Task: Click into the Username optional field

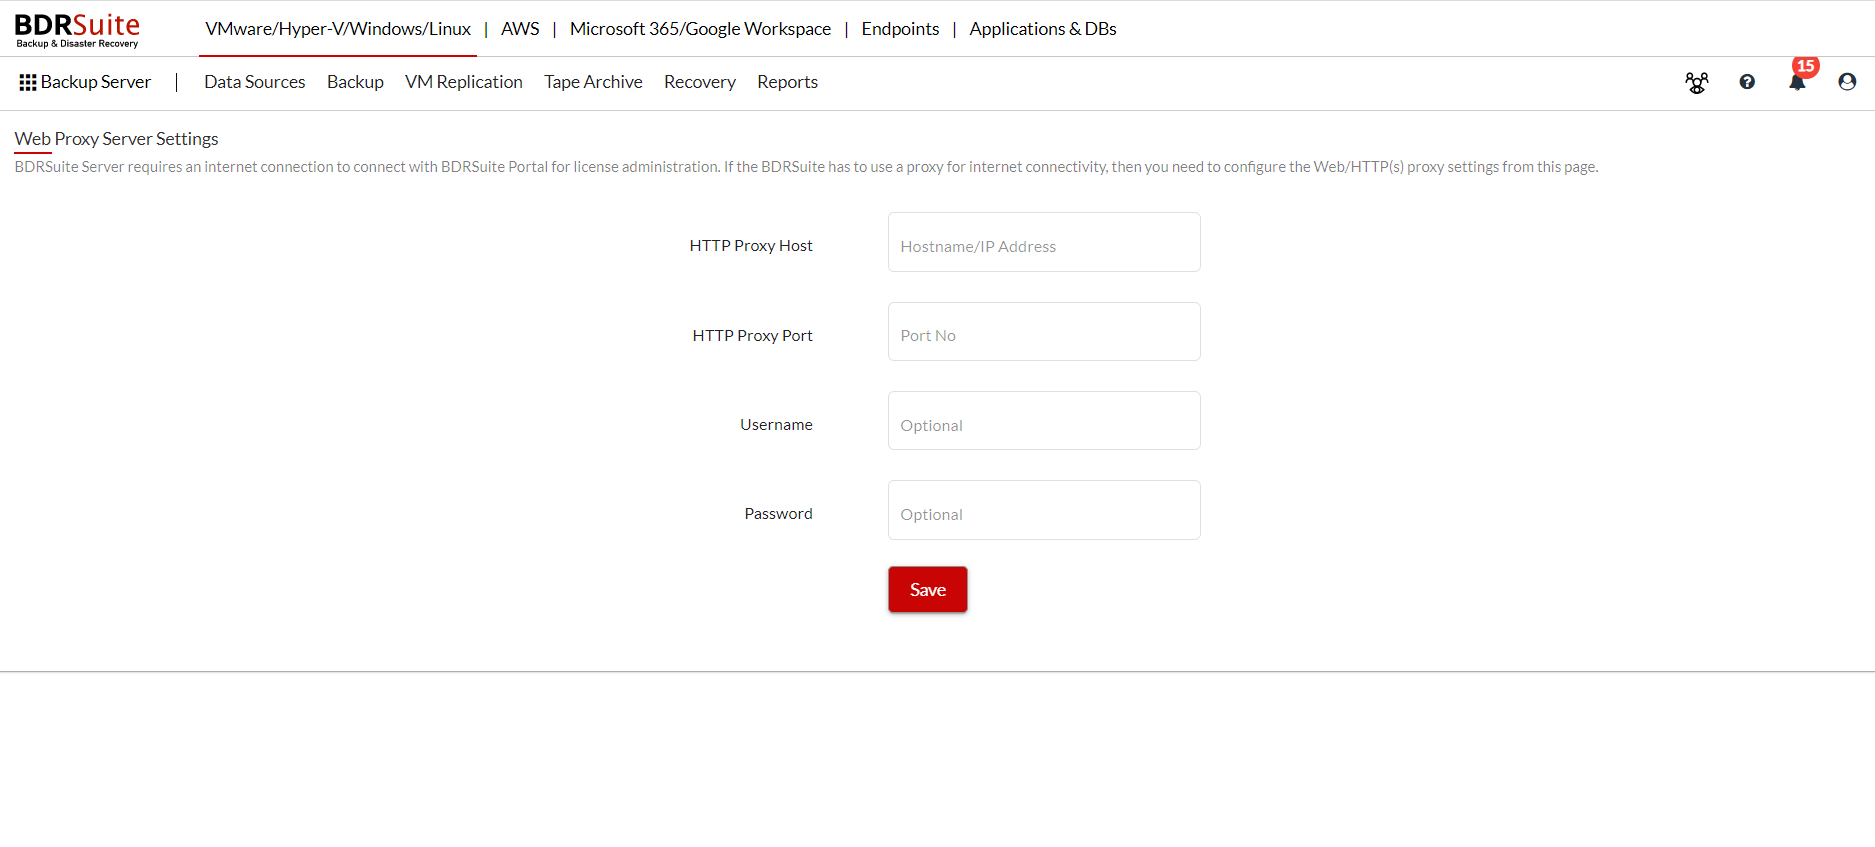Action: (x=1044, y=421)
